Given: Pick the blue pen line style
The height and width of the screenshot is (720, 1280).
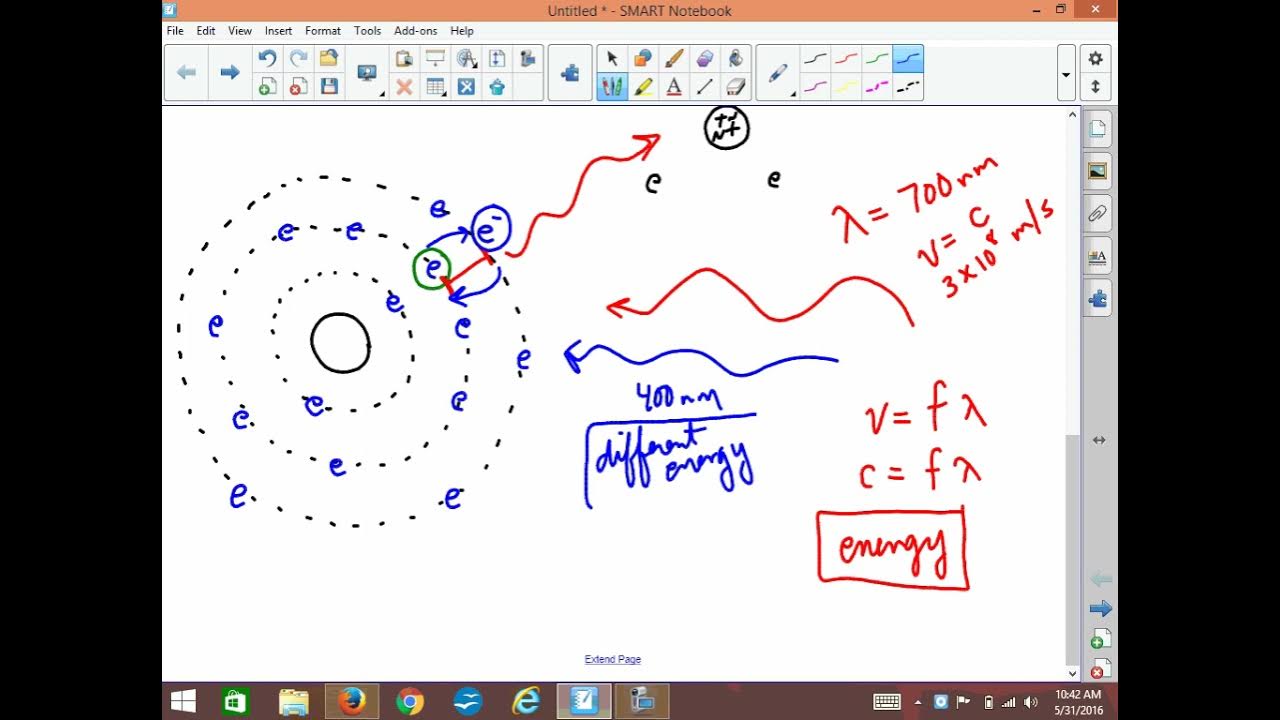Looking at the screenshot, I should [x=908, y=59].
